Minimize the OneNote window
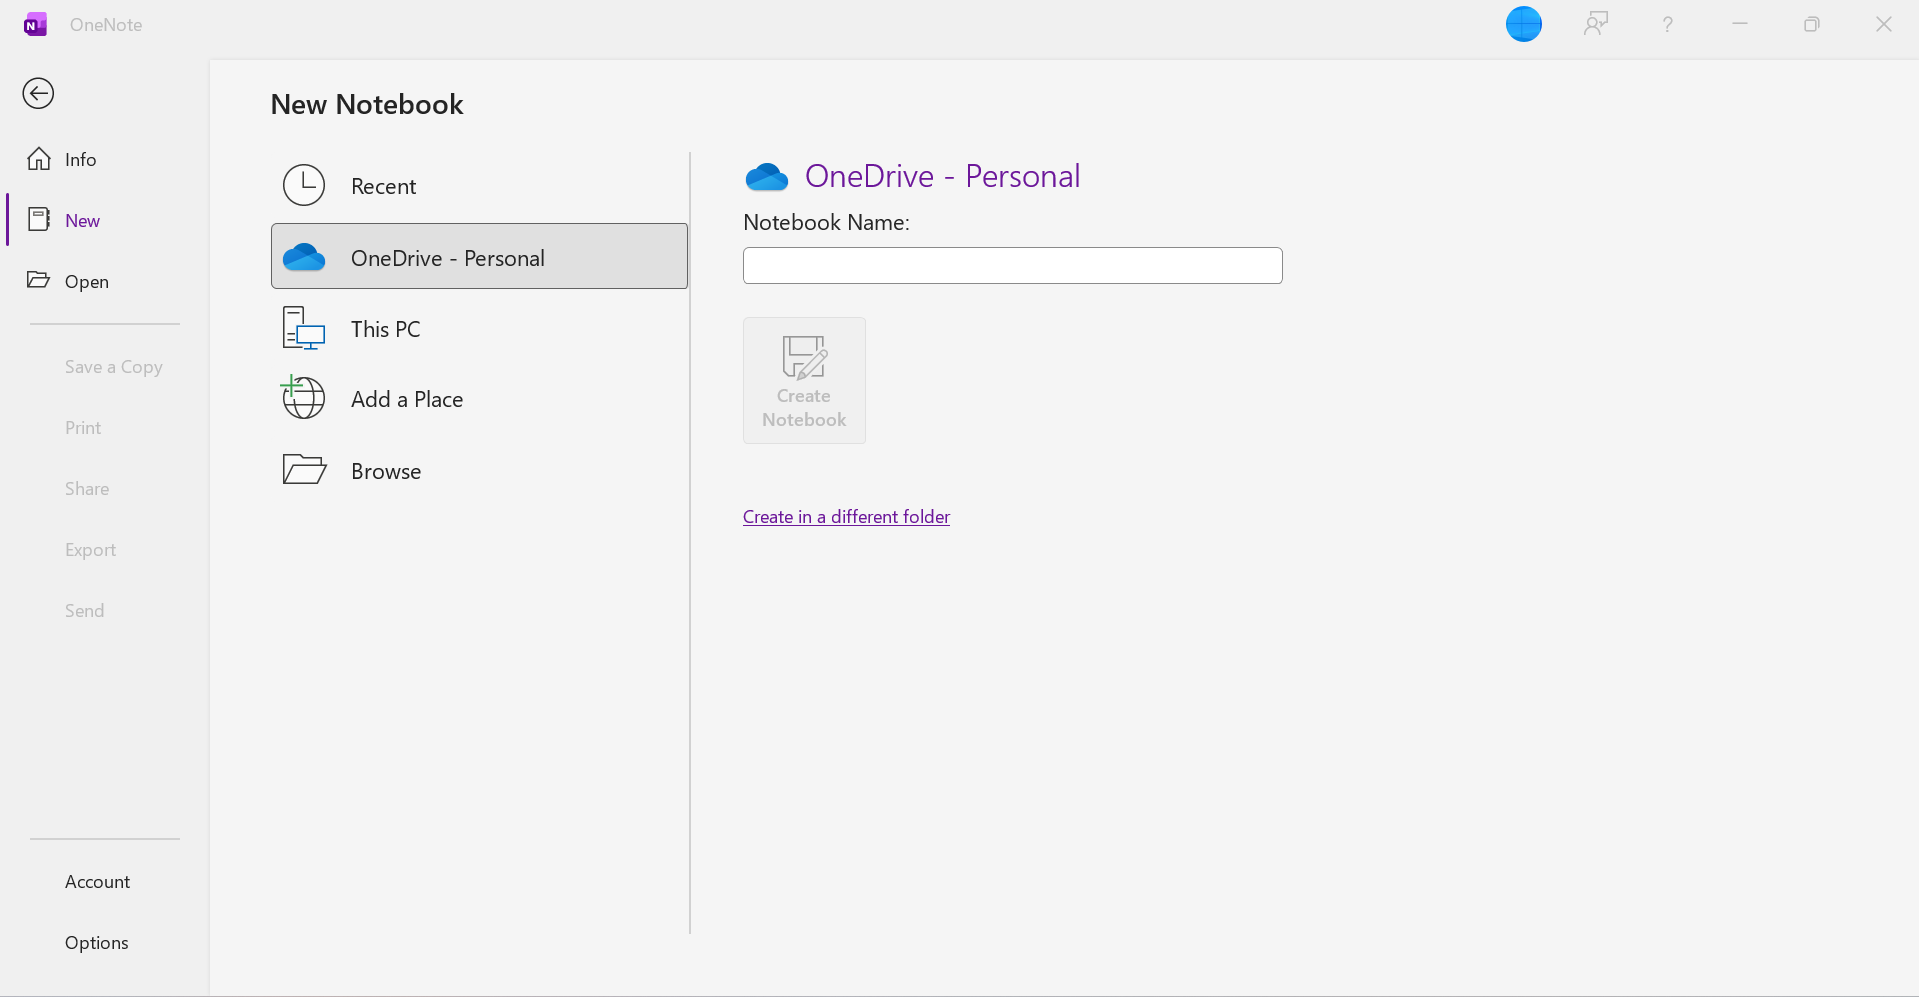 [x=1740, y=24]
